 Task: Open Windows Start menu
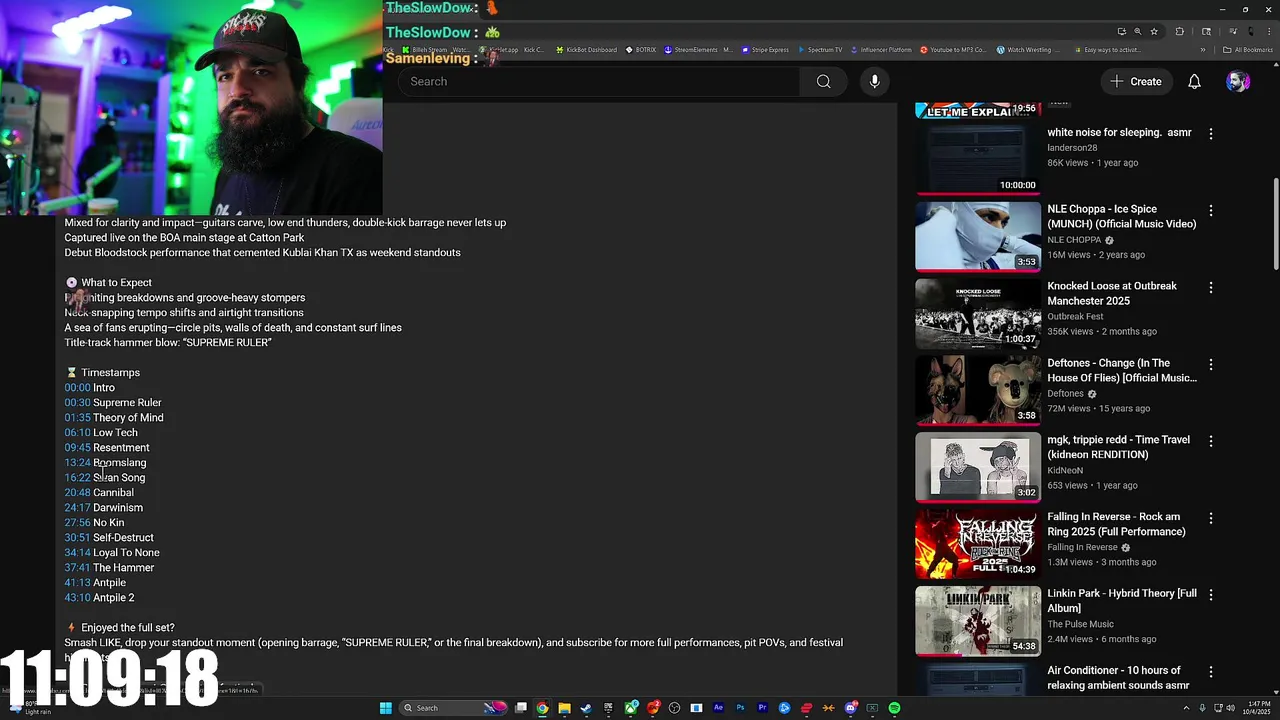385,708
